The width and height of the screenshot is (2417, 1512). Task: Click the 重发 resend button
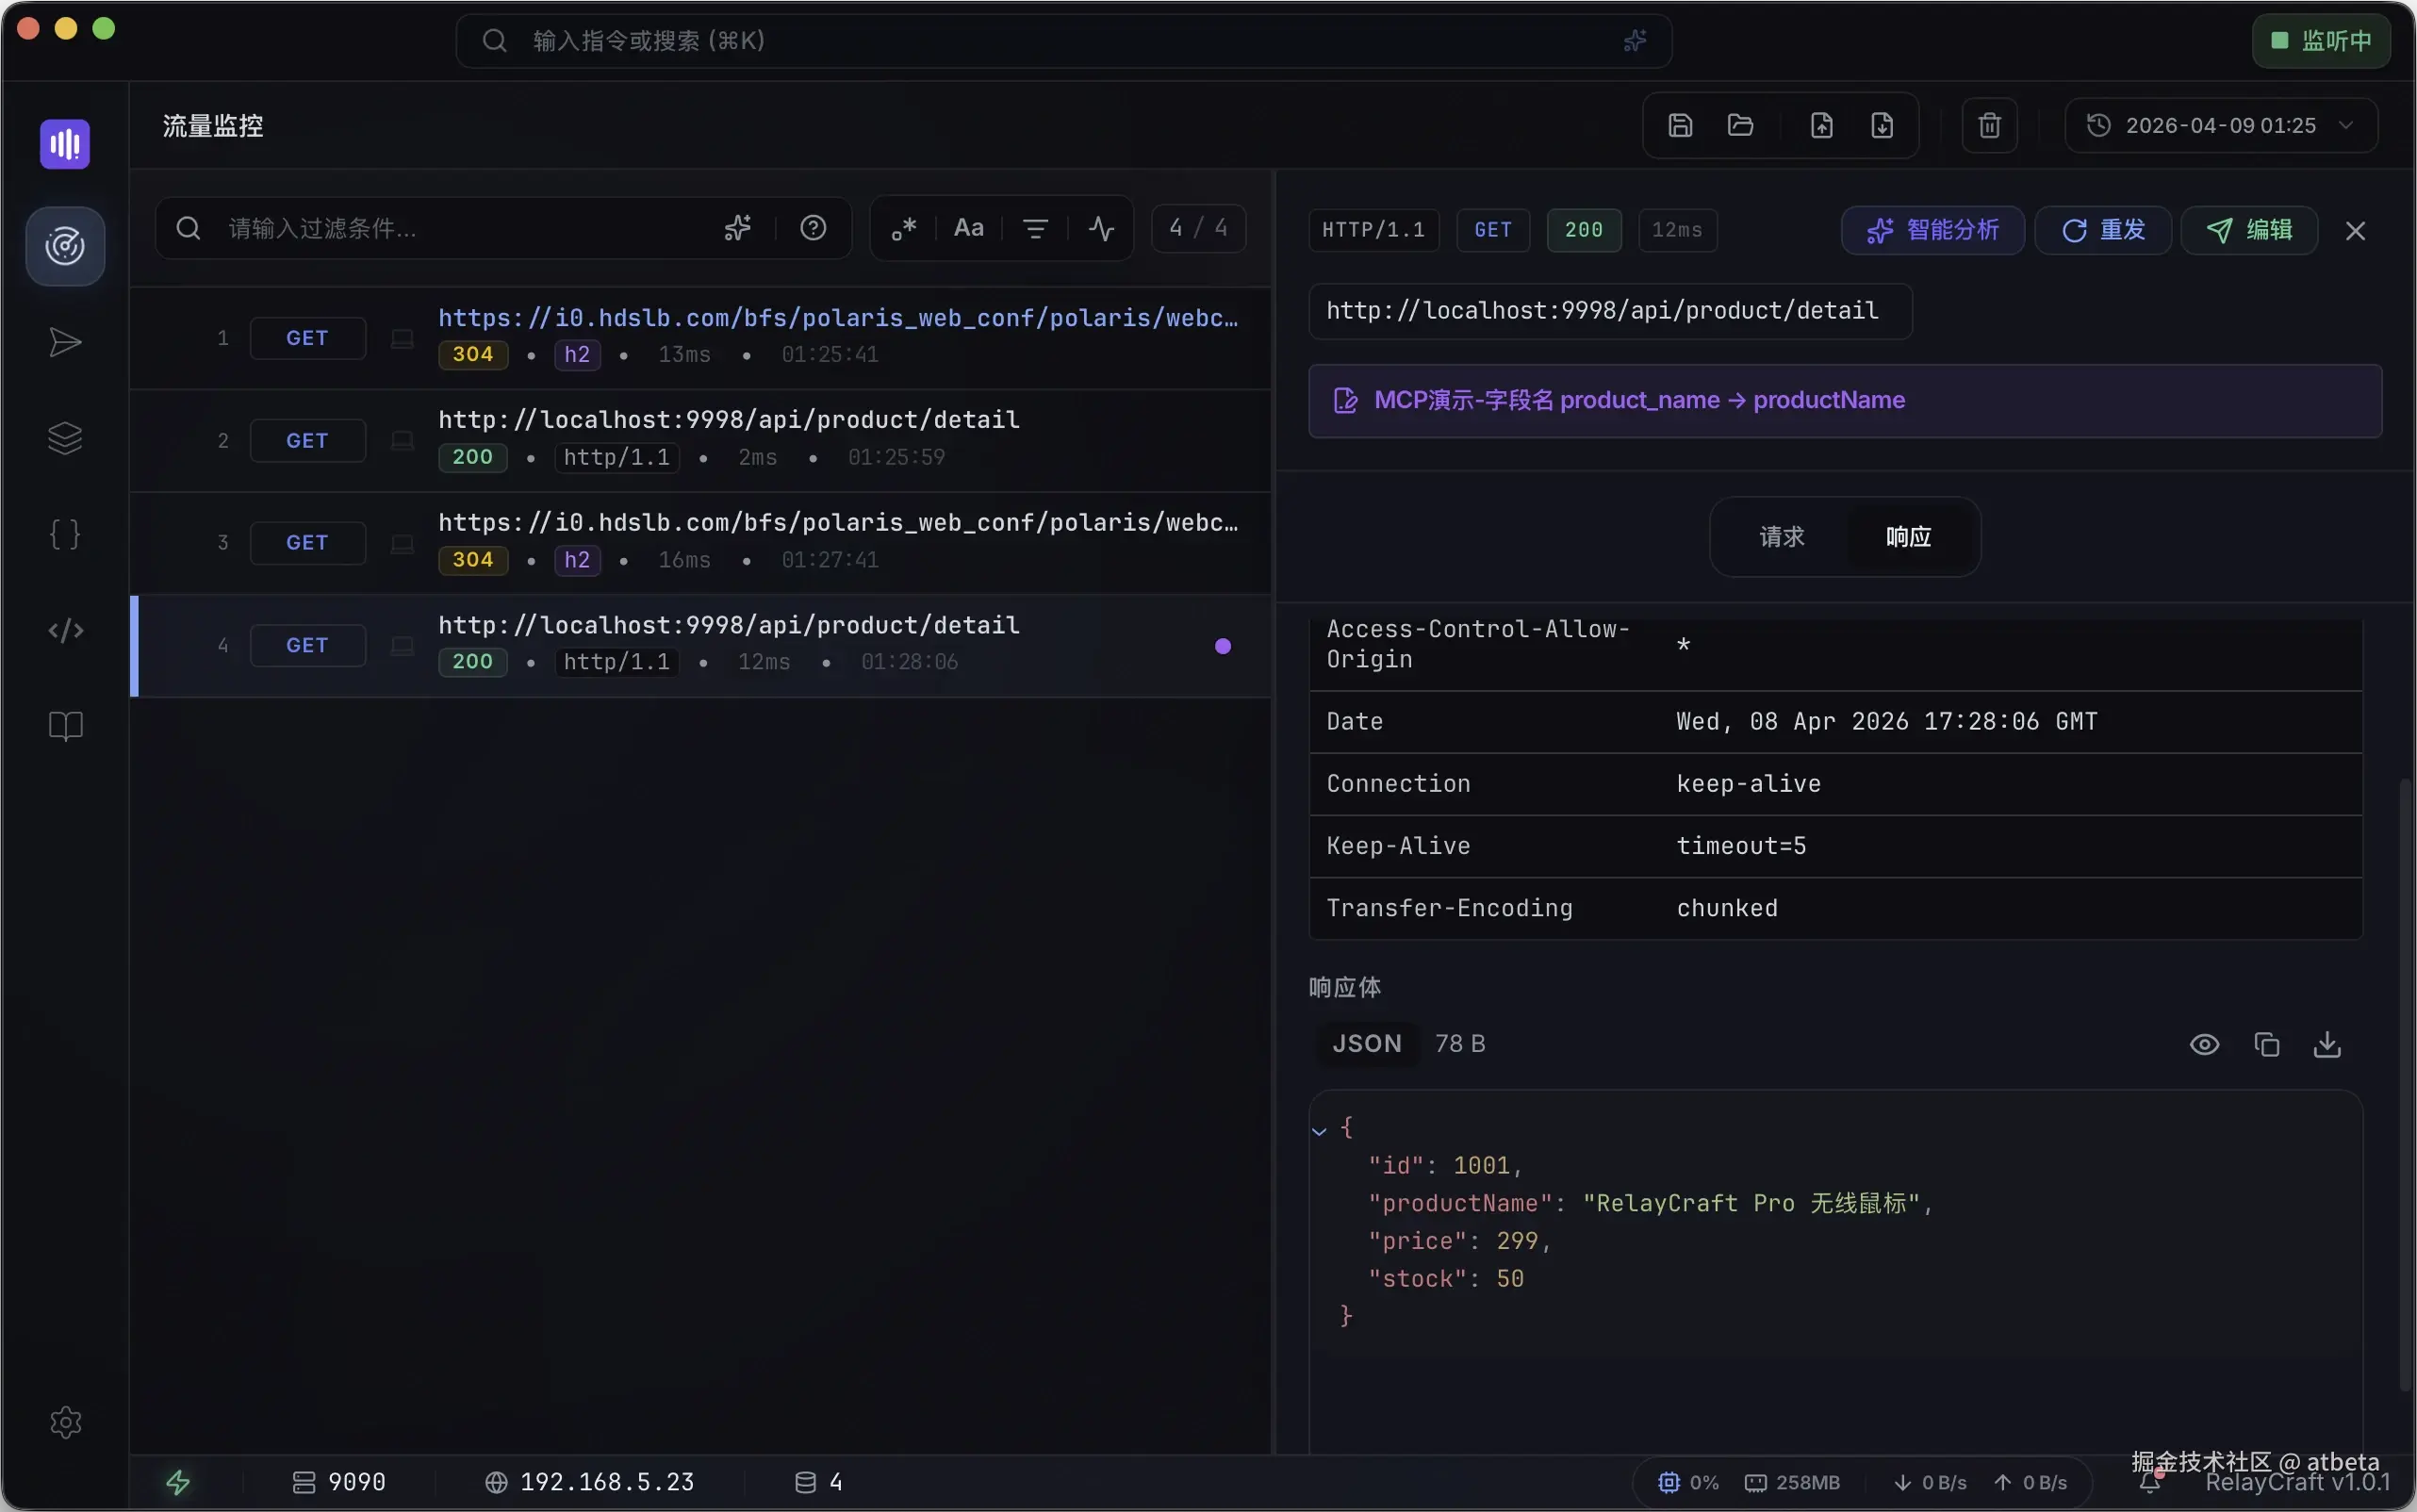2103,231
